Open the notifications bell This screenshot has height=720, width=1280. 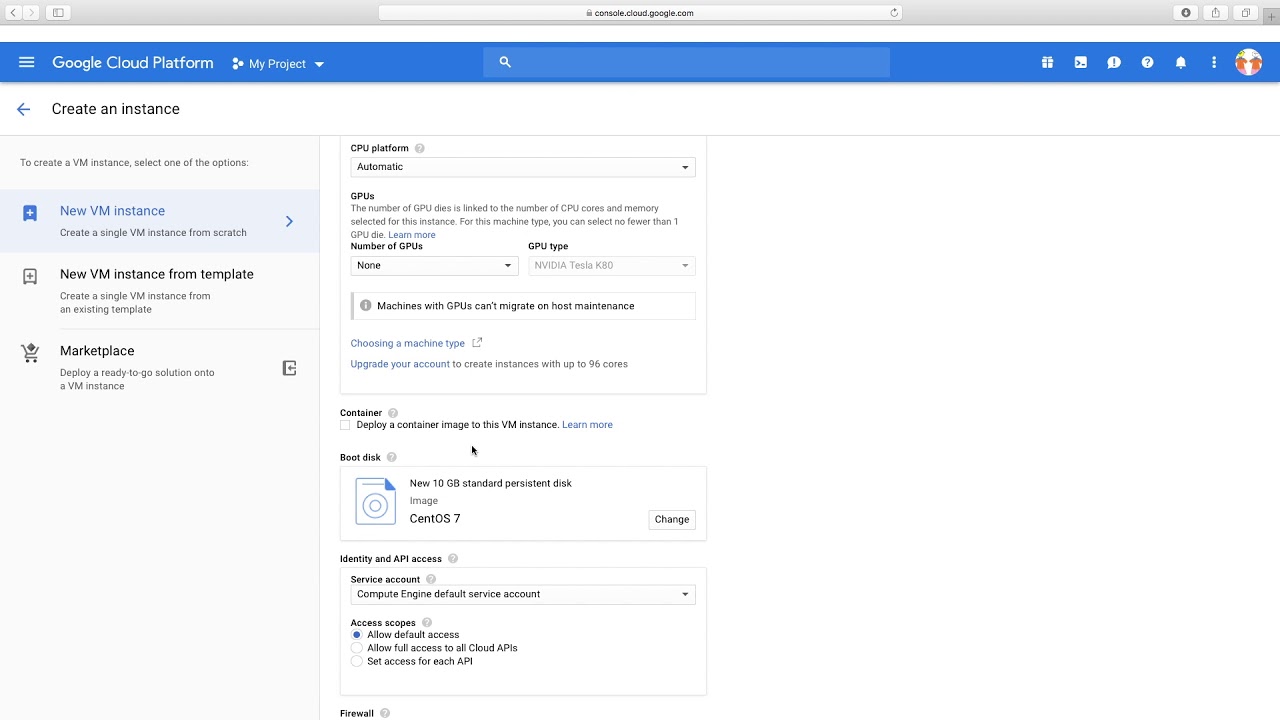coord(1181,62)
